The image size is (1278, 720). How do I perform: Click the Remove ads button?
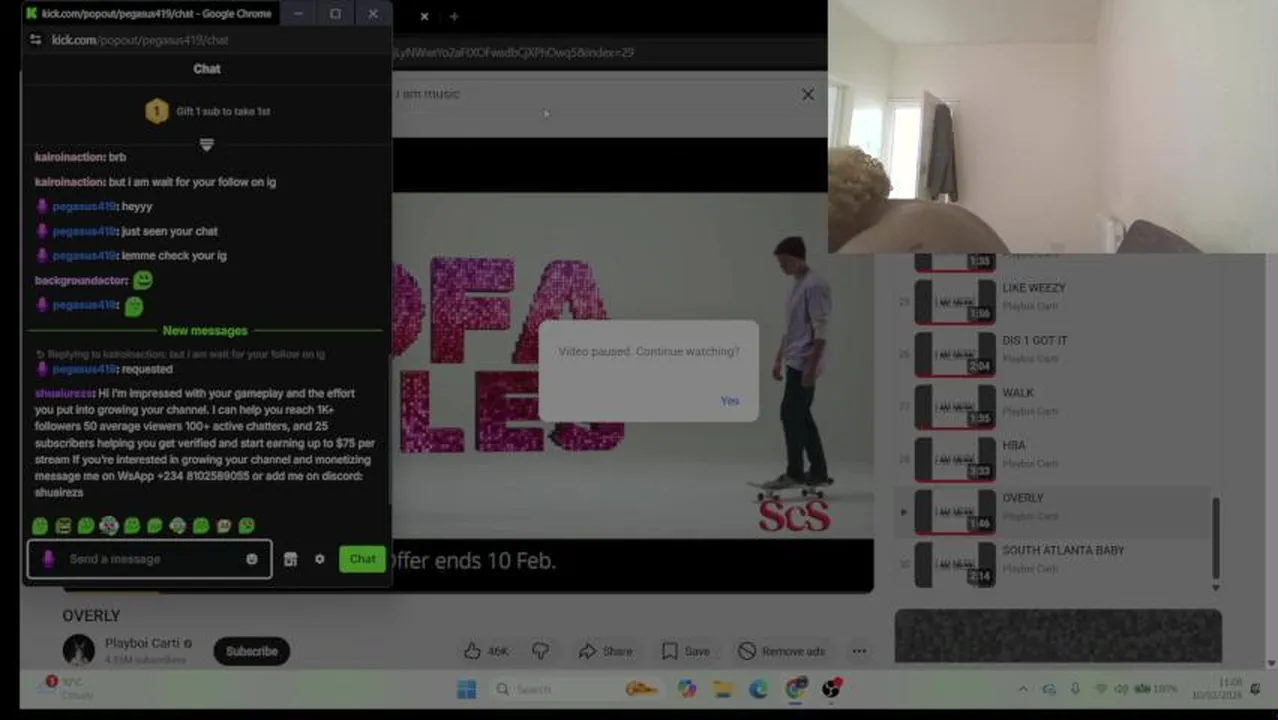point(782,651)
